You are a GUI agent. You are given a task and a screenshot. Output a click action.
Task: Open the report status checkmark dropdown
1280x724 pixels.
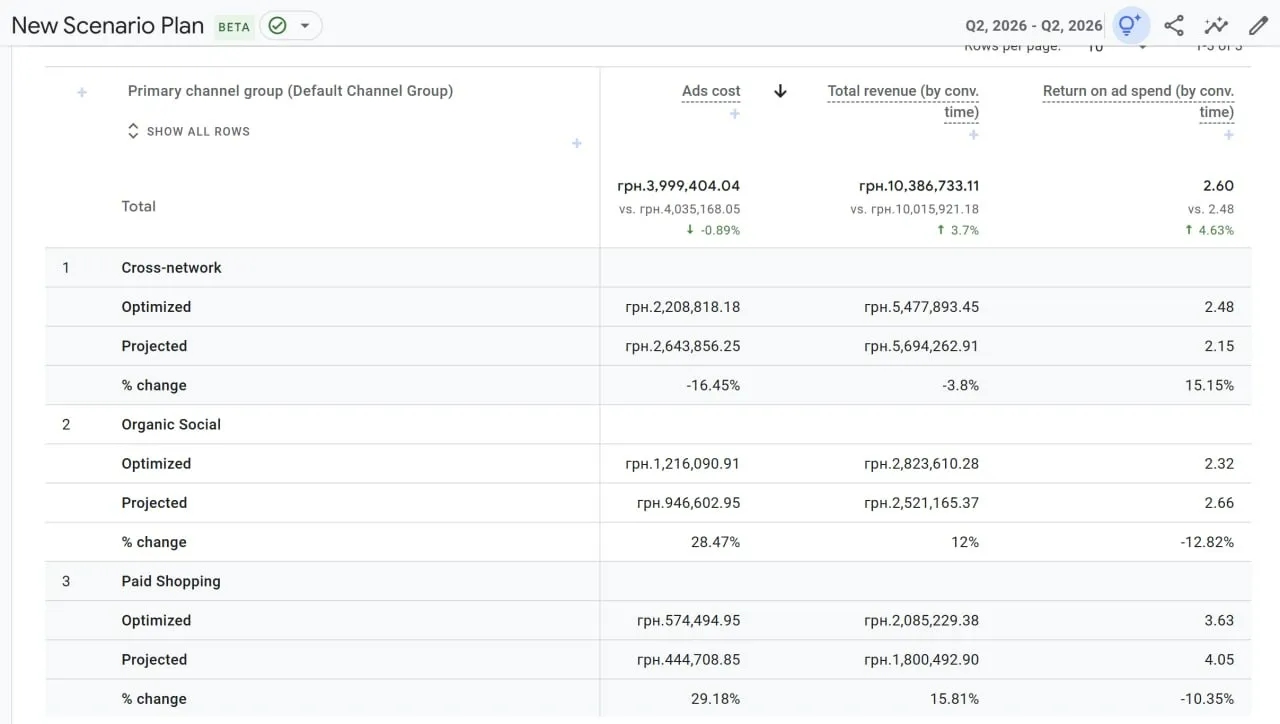pos(291,26)
